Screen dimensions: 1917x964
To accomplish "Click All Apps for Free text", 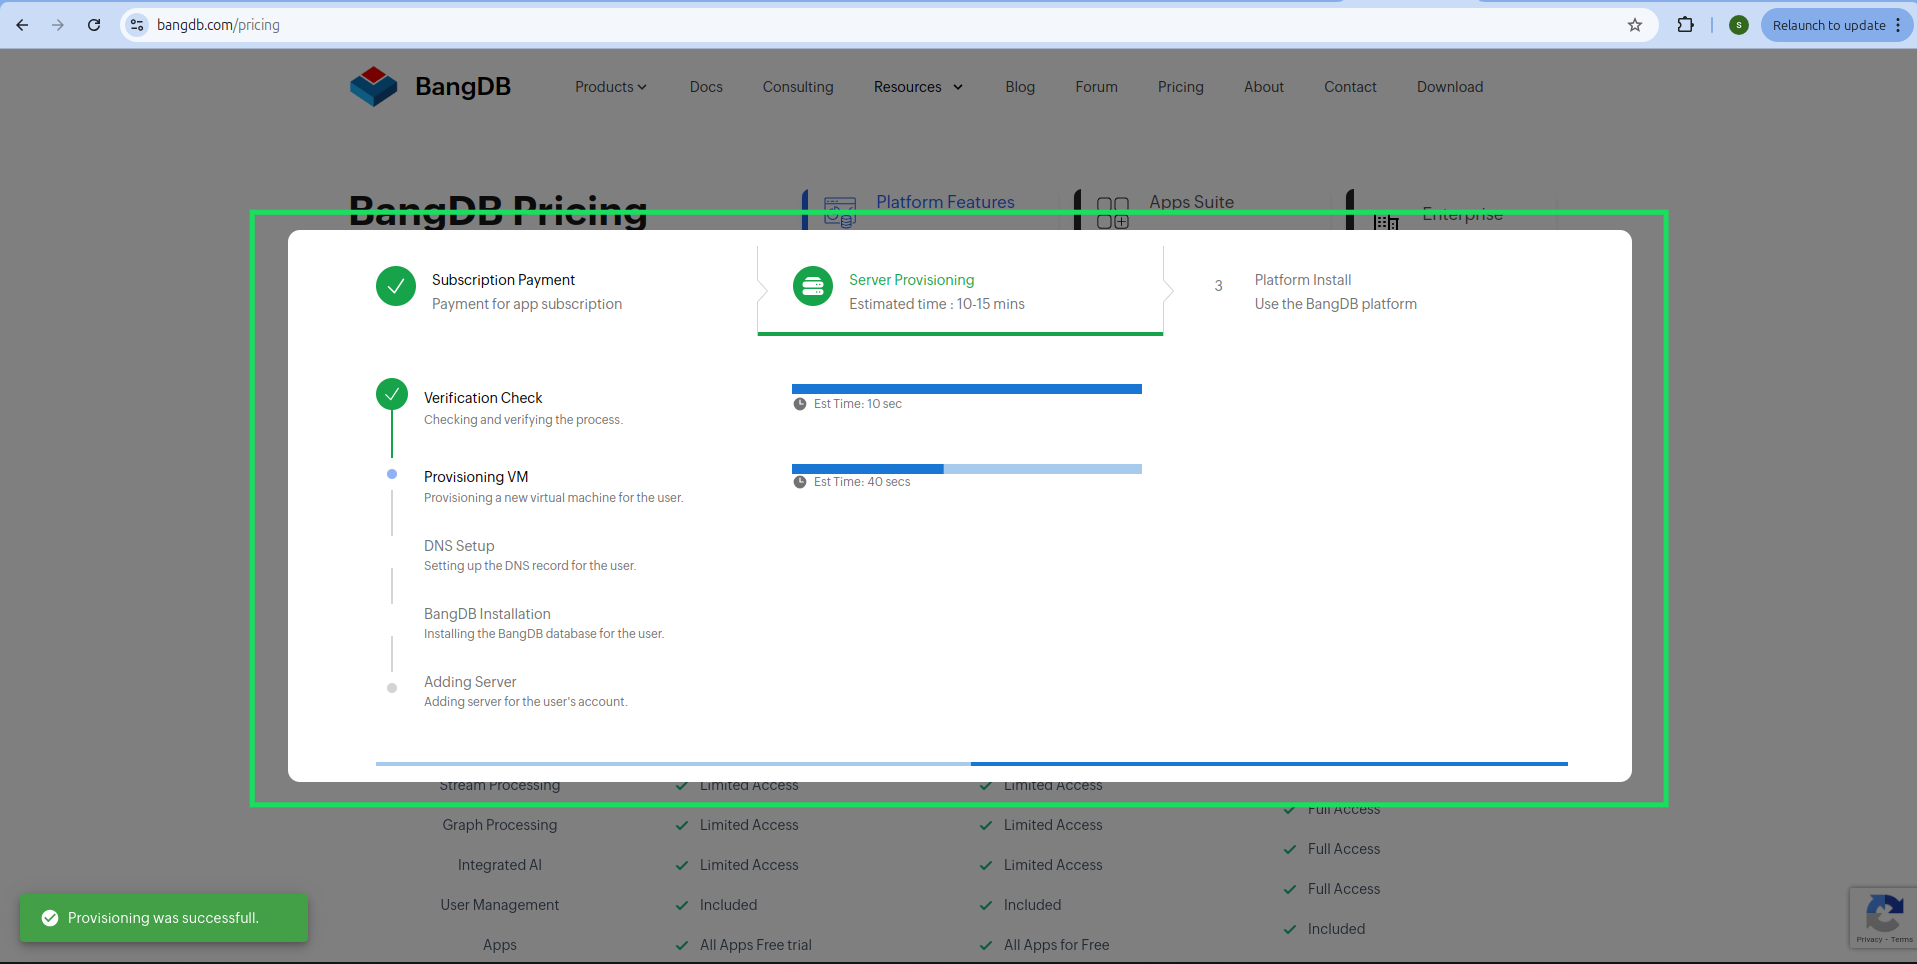I will [1057, 945].
